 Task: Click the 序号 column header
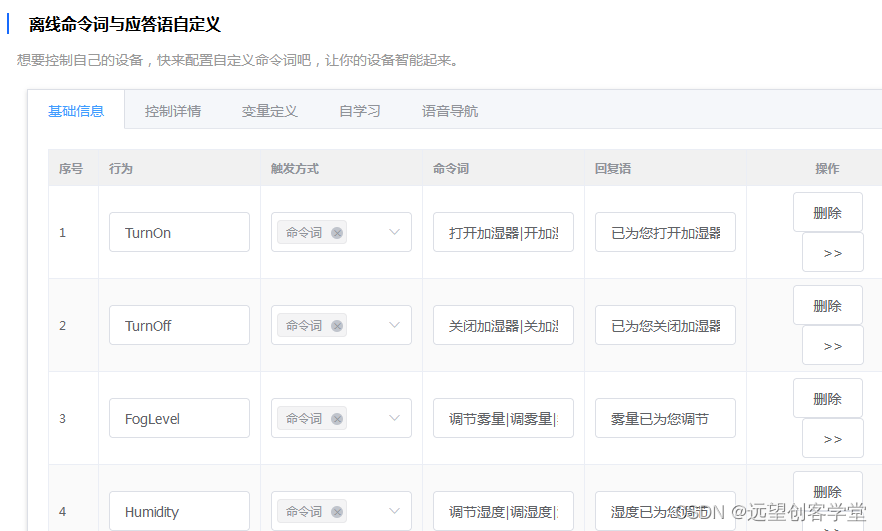(x=71, y=168)
